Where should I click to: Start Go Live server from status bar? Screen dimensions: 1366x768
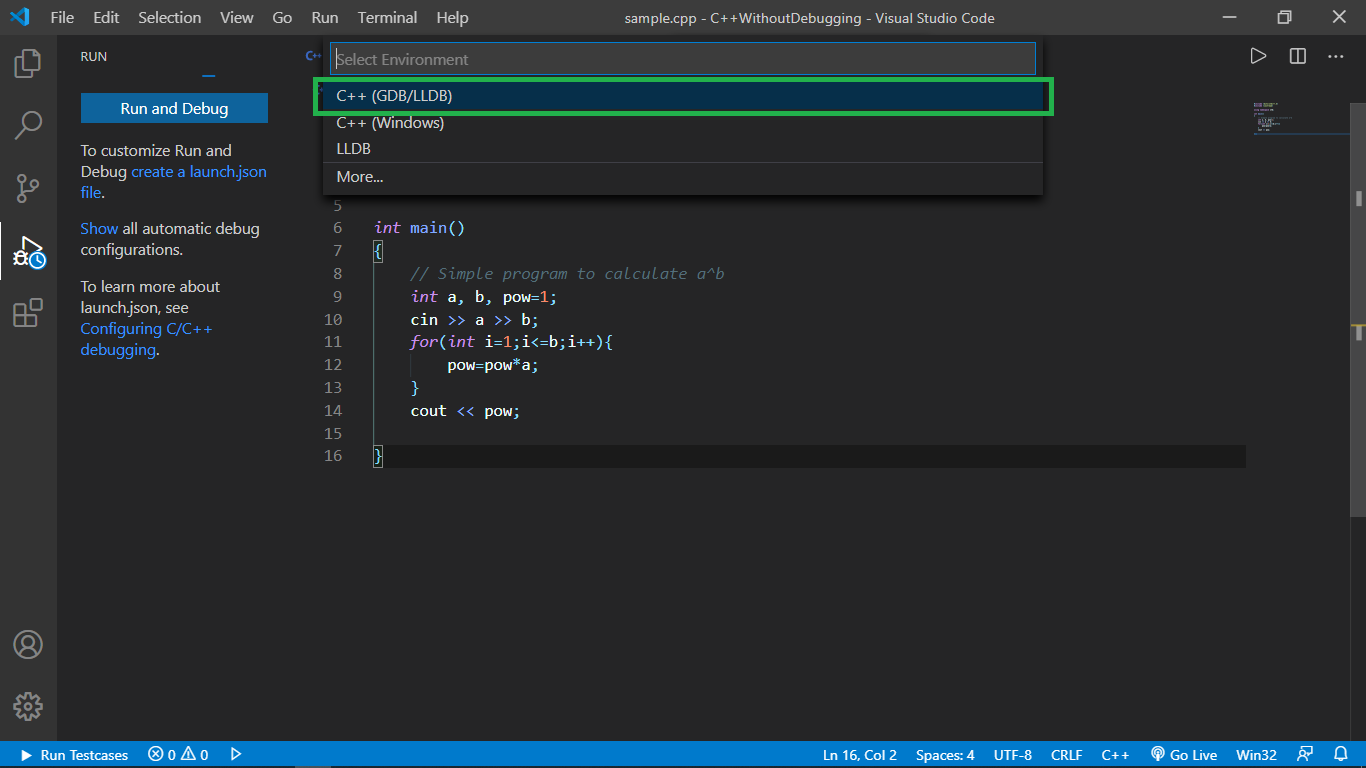click(x=1184, y=755)
